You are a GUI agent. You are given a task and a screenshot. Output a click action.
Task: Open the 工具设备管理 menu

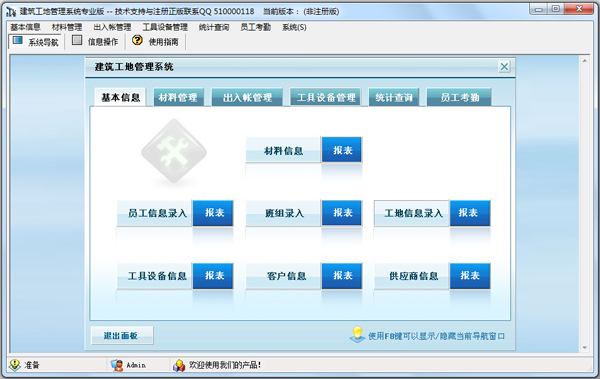(x=165, y=27)
